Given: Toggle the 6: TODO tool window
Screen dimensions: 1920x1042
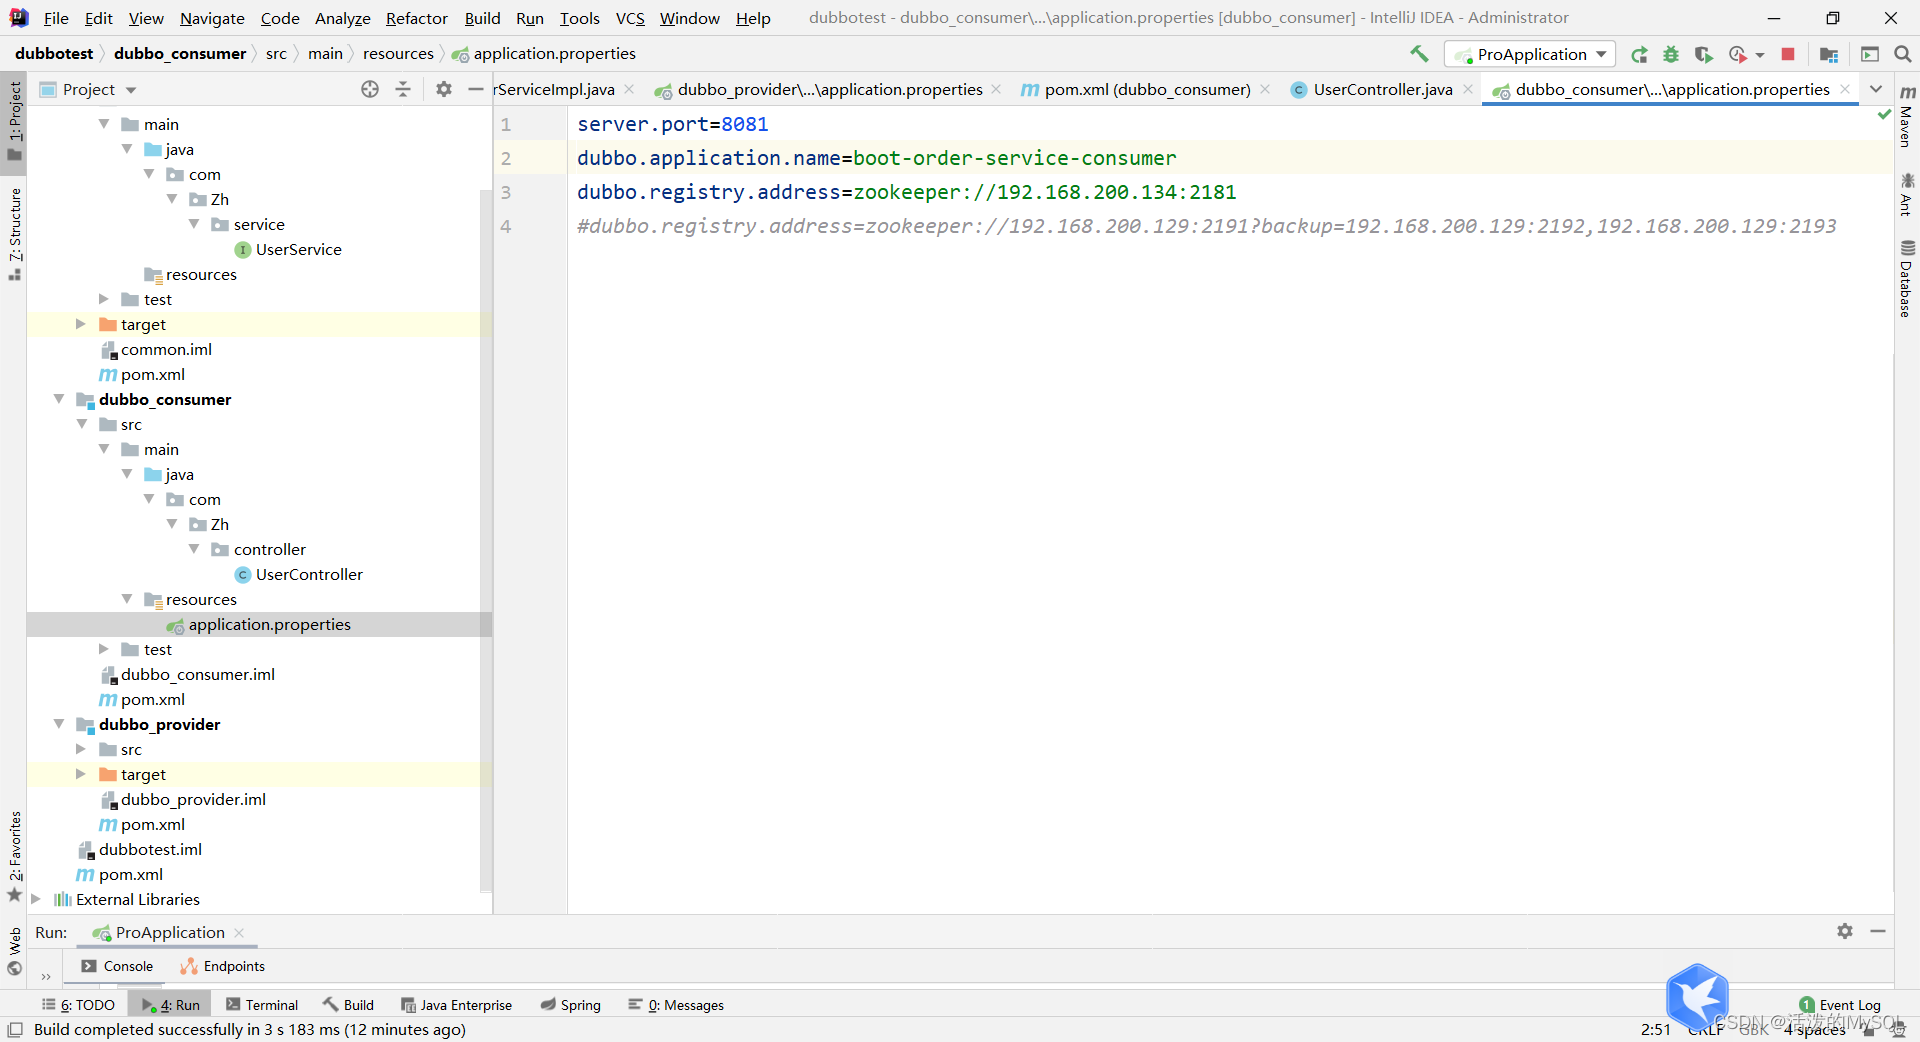Looking at the screenshot, I should point(79,1005).
